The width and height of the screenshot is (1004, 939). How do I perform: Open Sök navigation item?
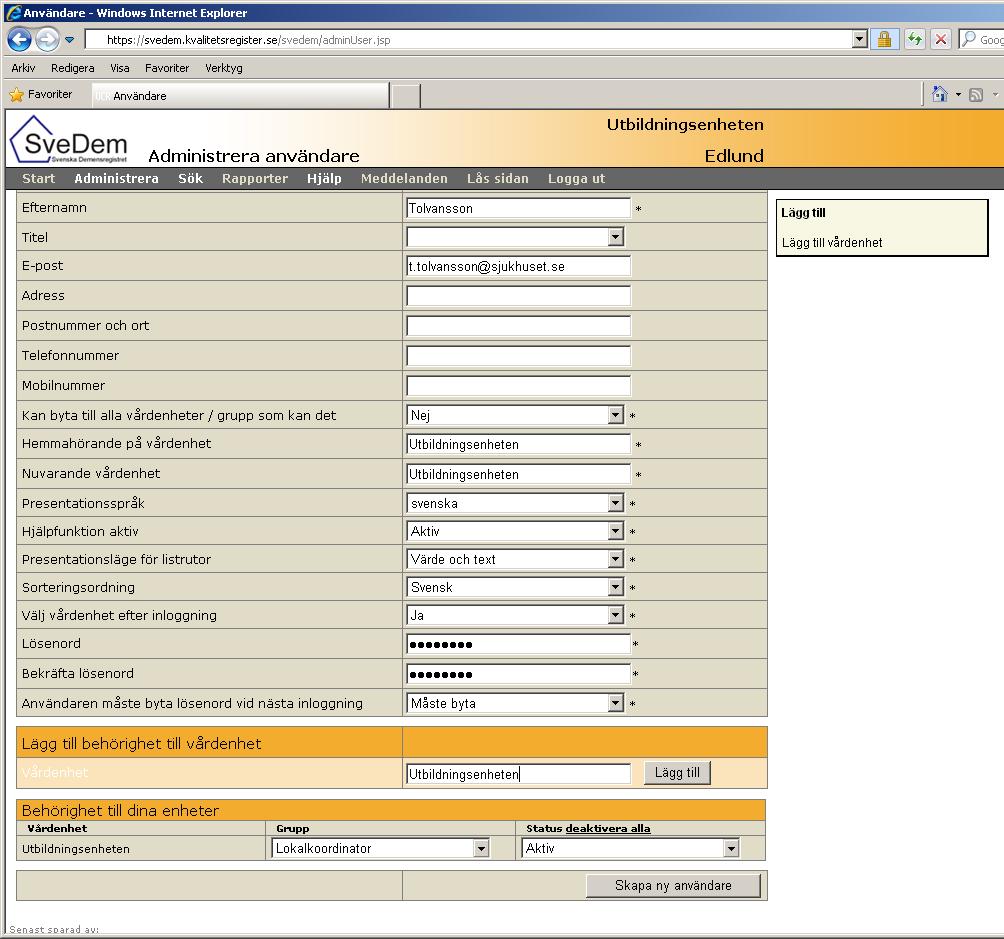(x=190, y=179)
